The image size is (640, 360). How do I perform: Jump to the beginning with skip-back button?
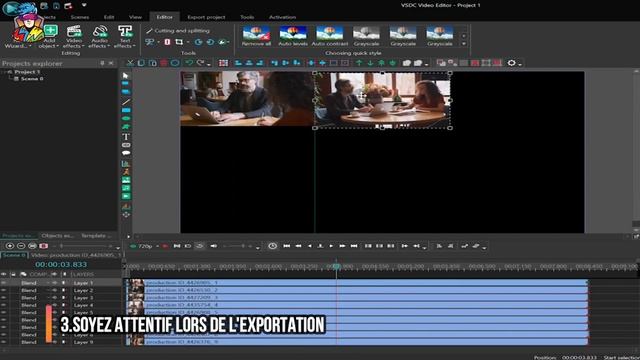coord(287,246)
